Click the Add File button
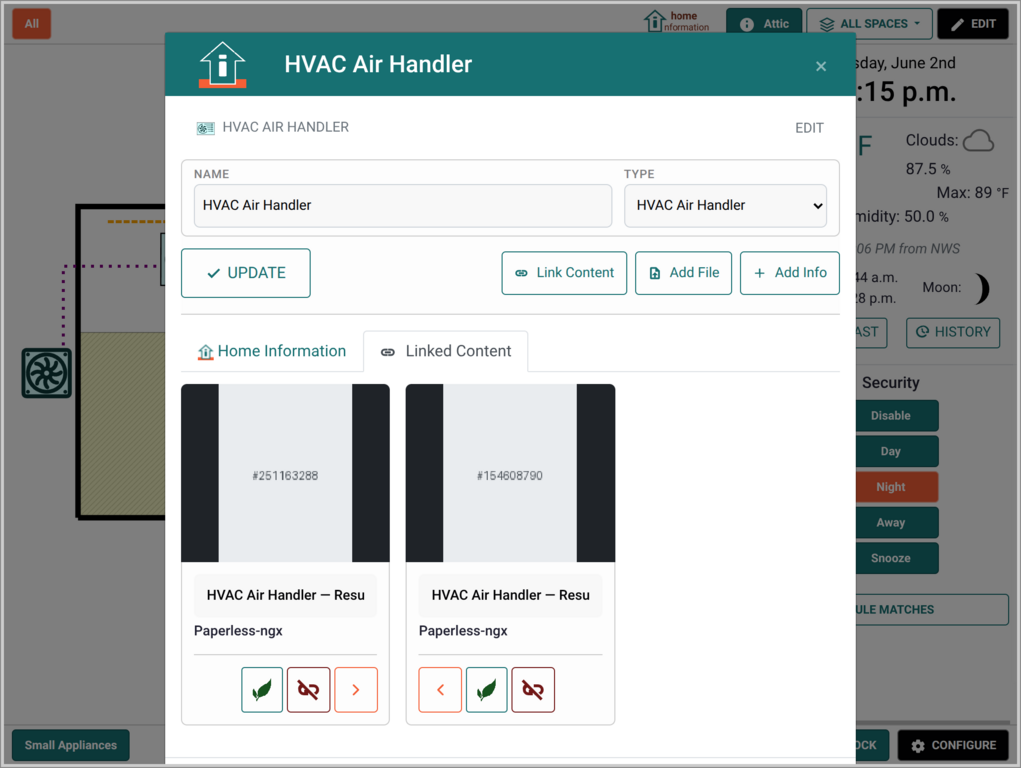 [x=683, y=273]
